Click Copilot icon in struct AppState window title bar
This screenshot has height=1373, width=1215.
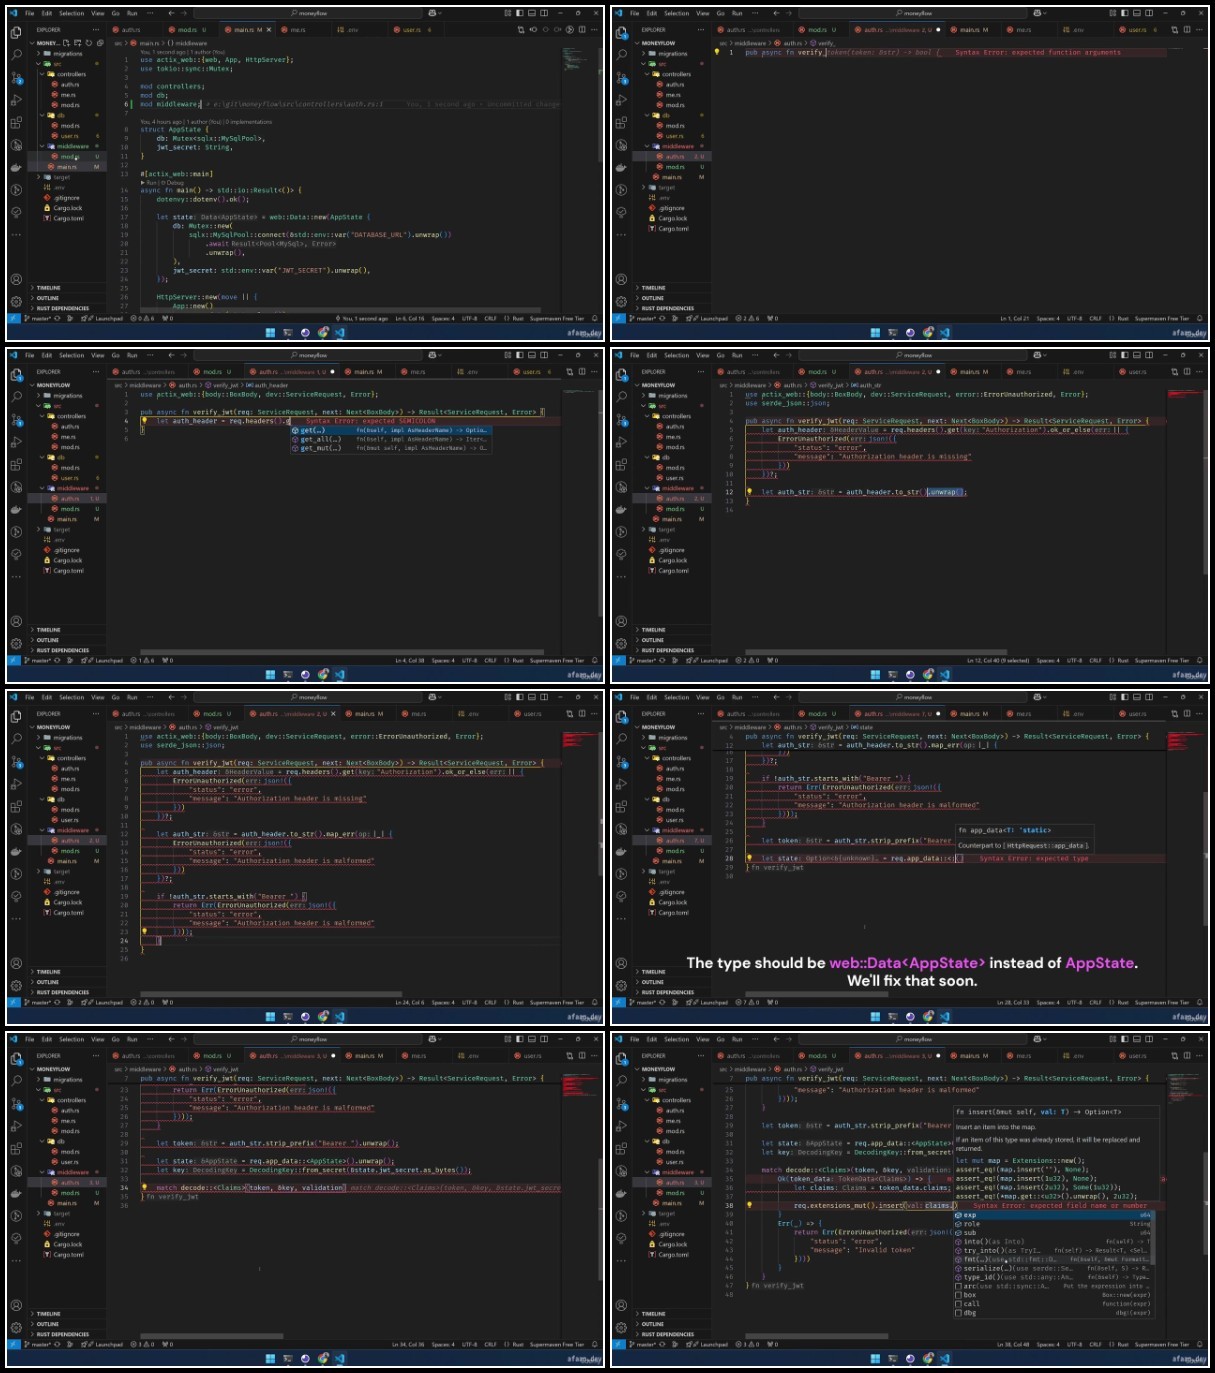pos(433,13)
